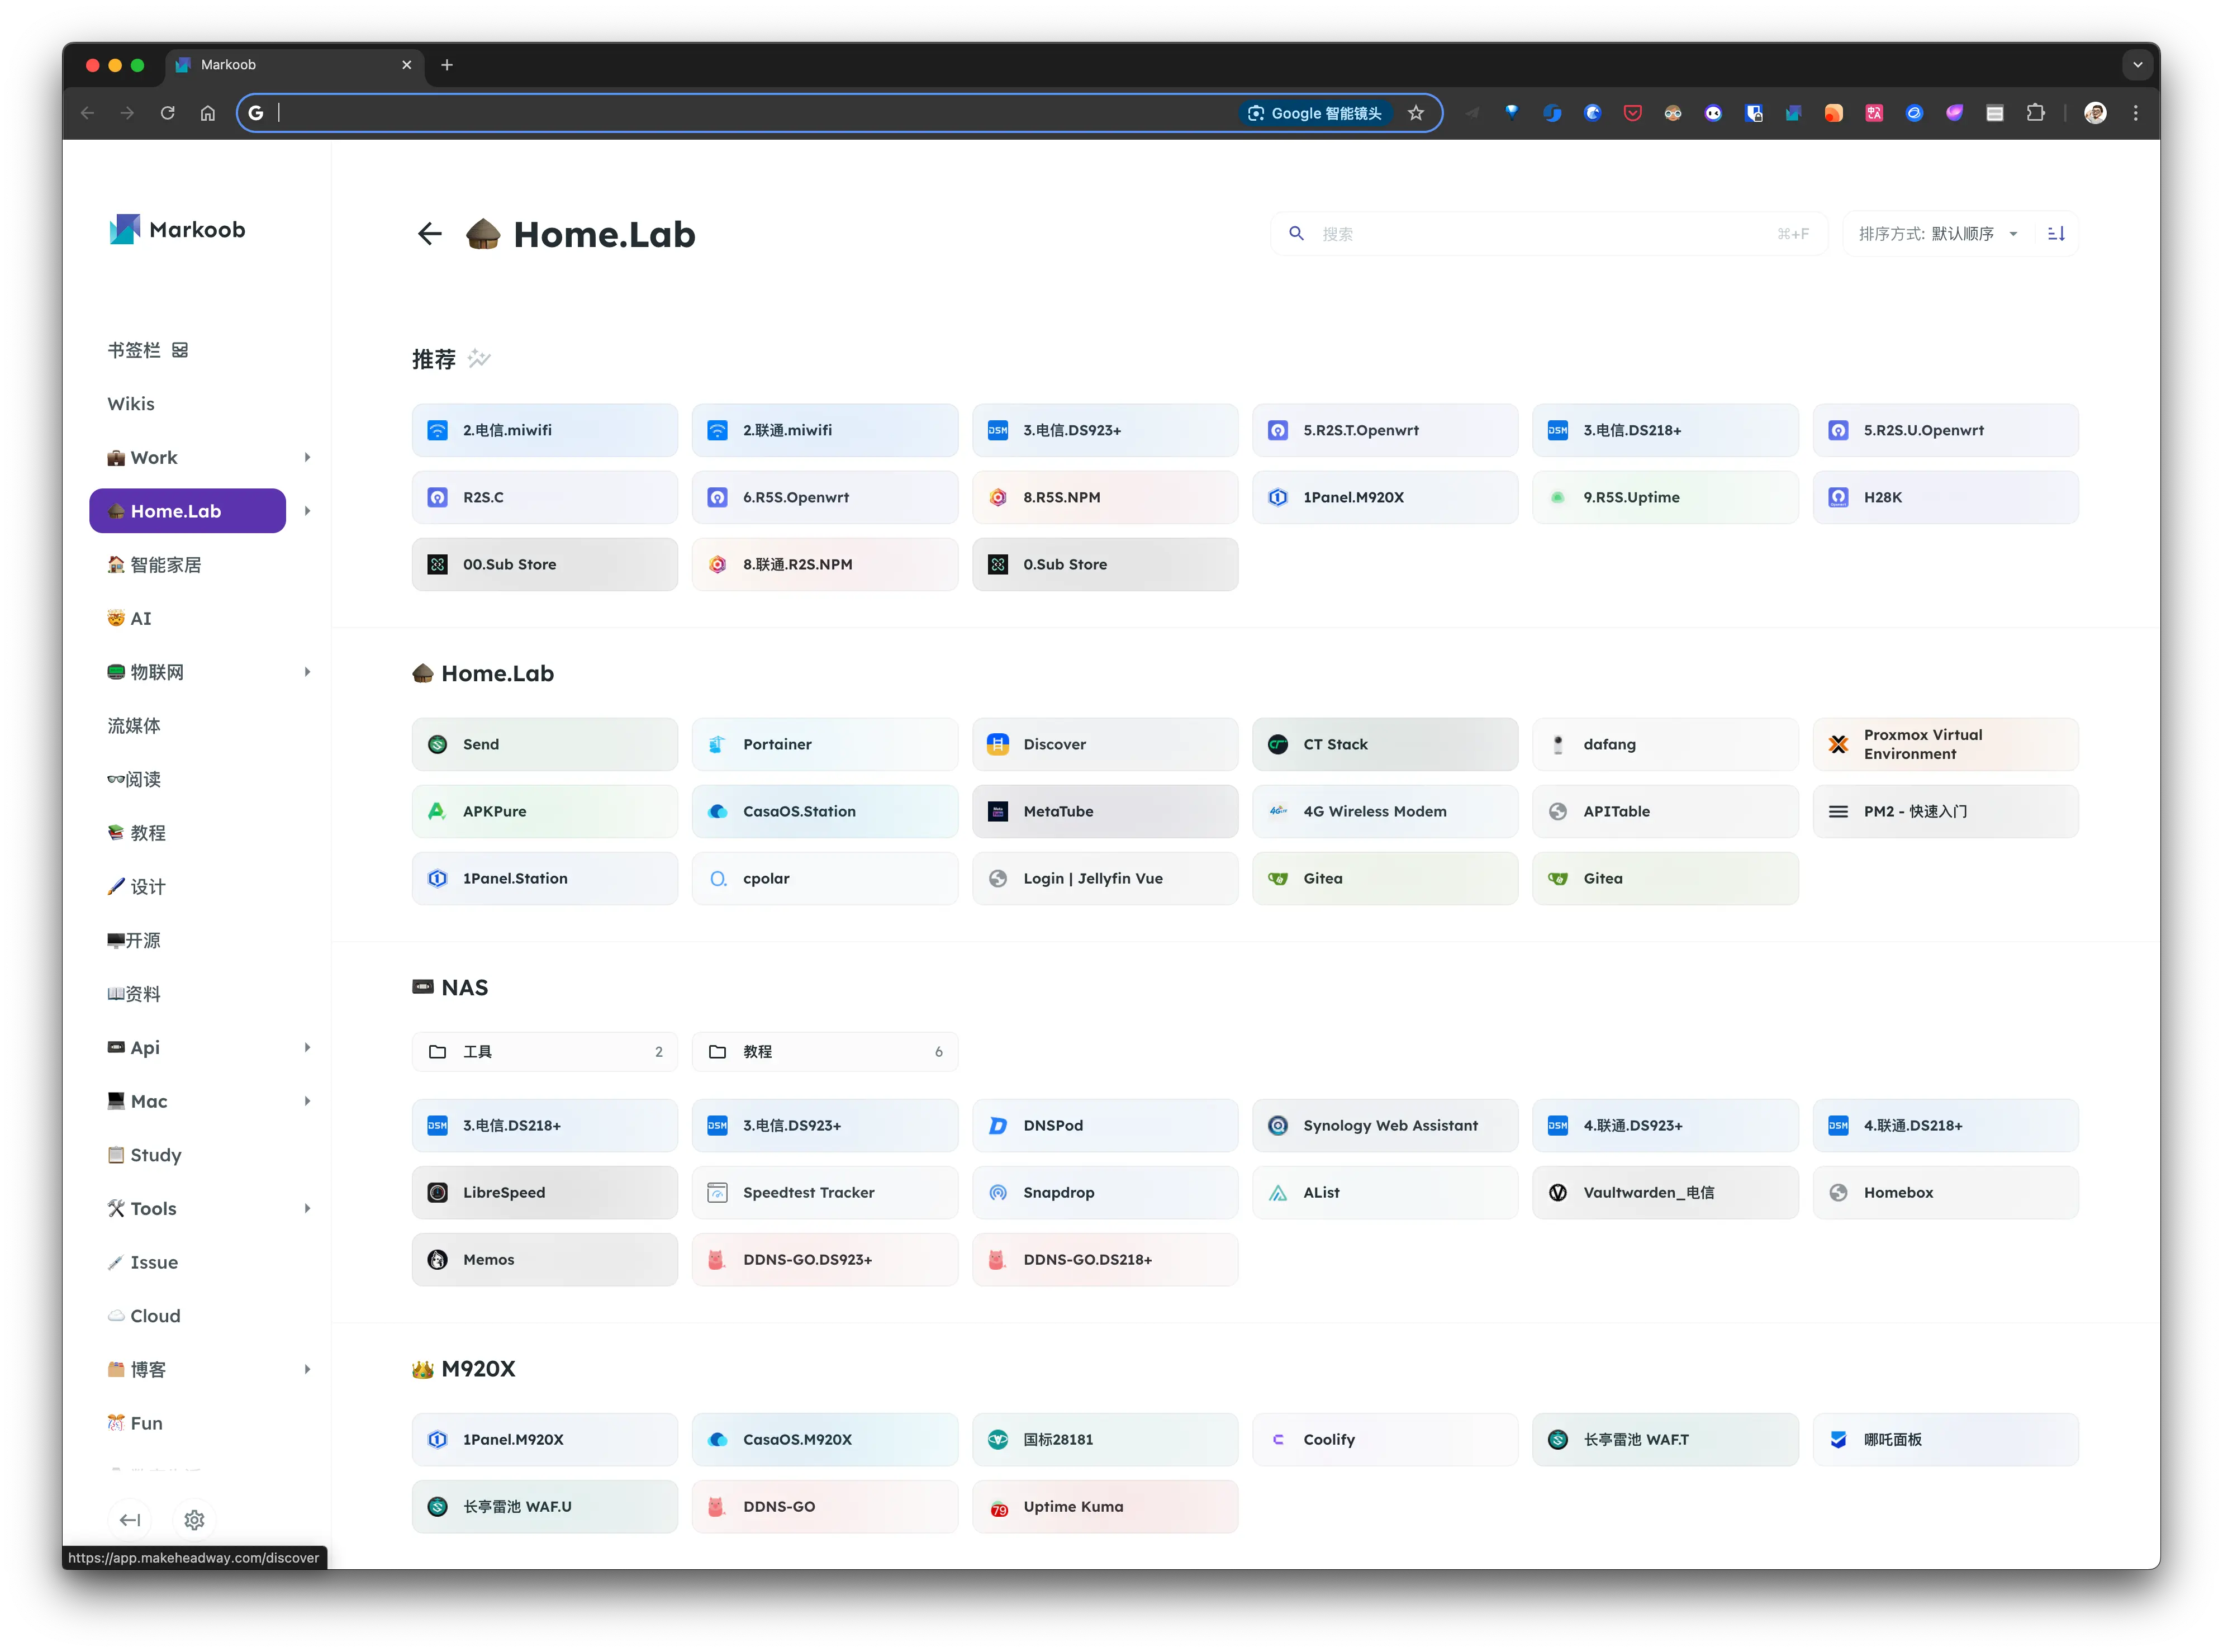Image resolution: width=2223 pixels, height=1652 pixels.
Task: Select 智能家居 in the sidebar
Action: point(165,565)
